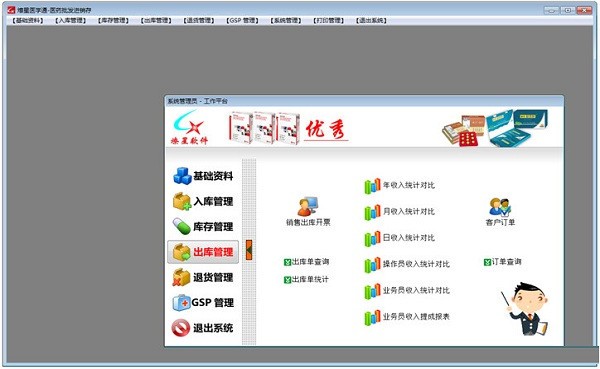Open the 客户订单 icon
This screenshot has height=369, width=600.
click(x=500, y=212)
